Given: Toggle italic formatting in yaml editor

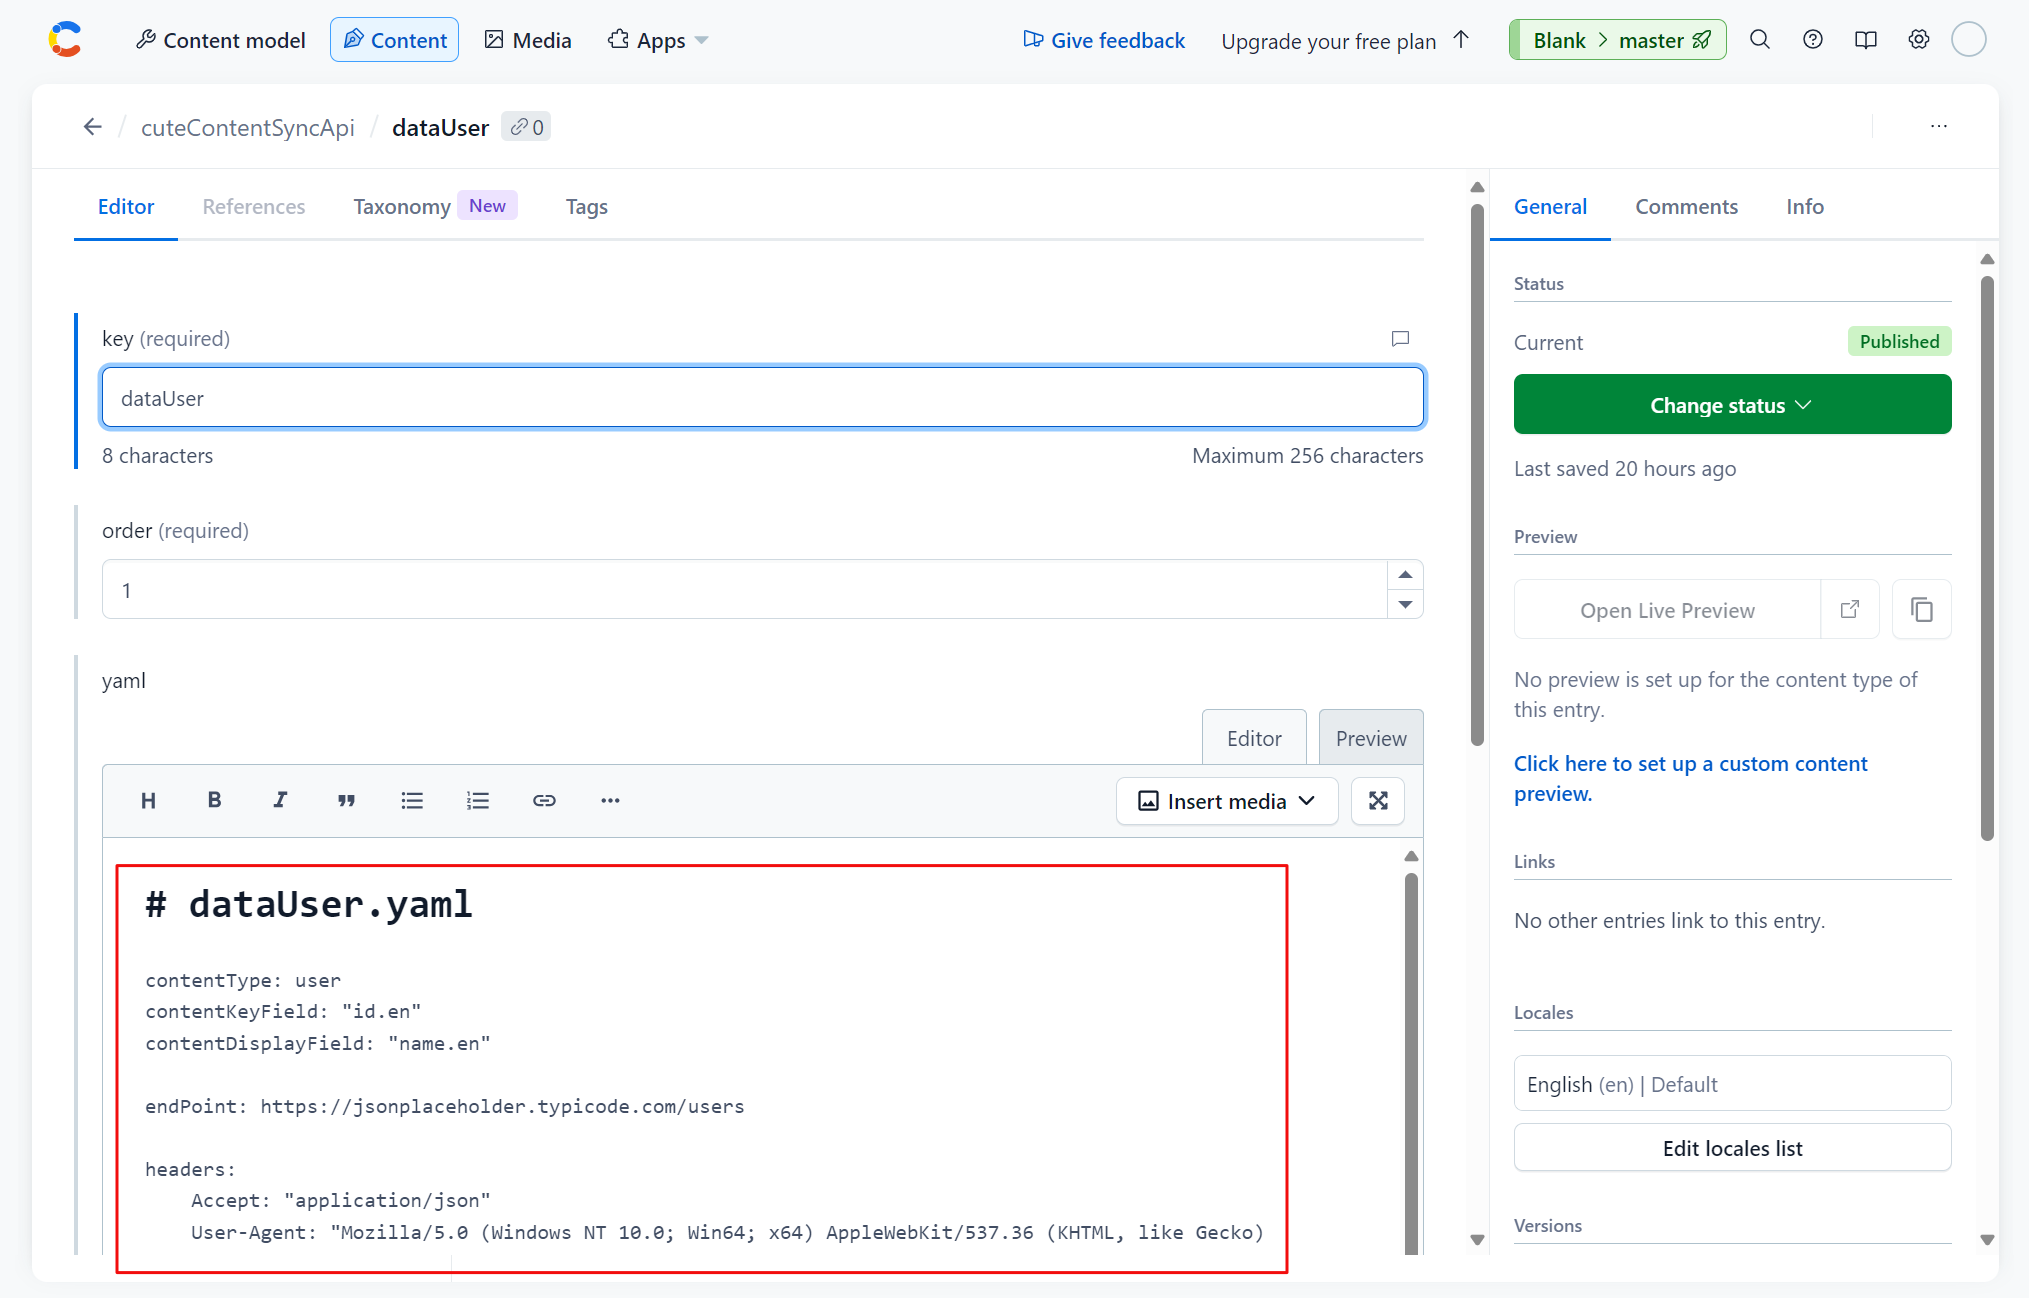Looking at the screenshot, I should tap(280, 800).
